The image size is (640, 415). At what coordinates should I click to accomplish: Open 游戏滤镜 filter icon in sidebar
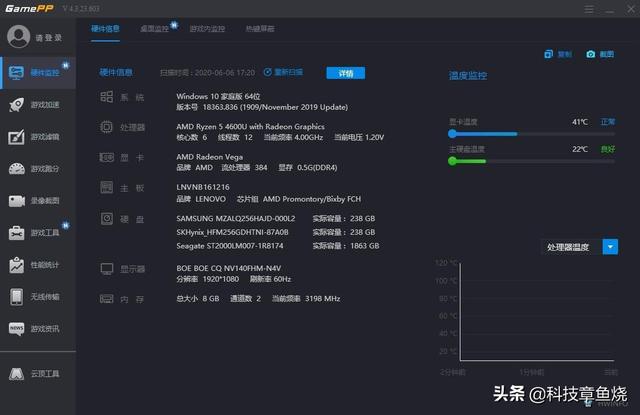pos(16,137)
